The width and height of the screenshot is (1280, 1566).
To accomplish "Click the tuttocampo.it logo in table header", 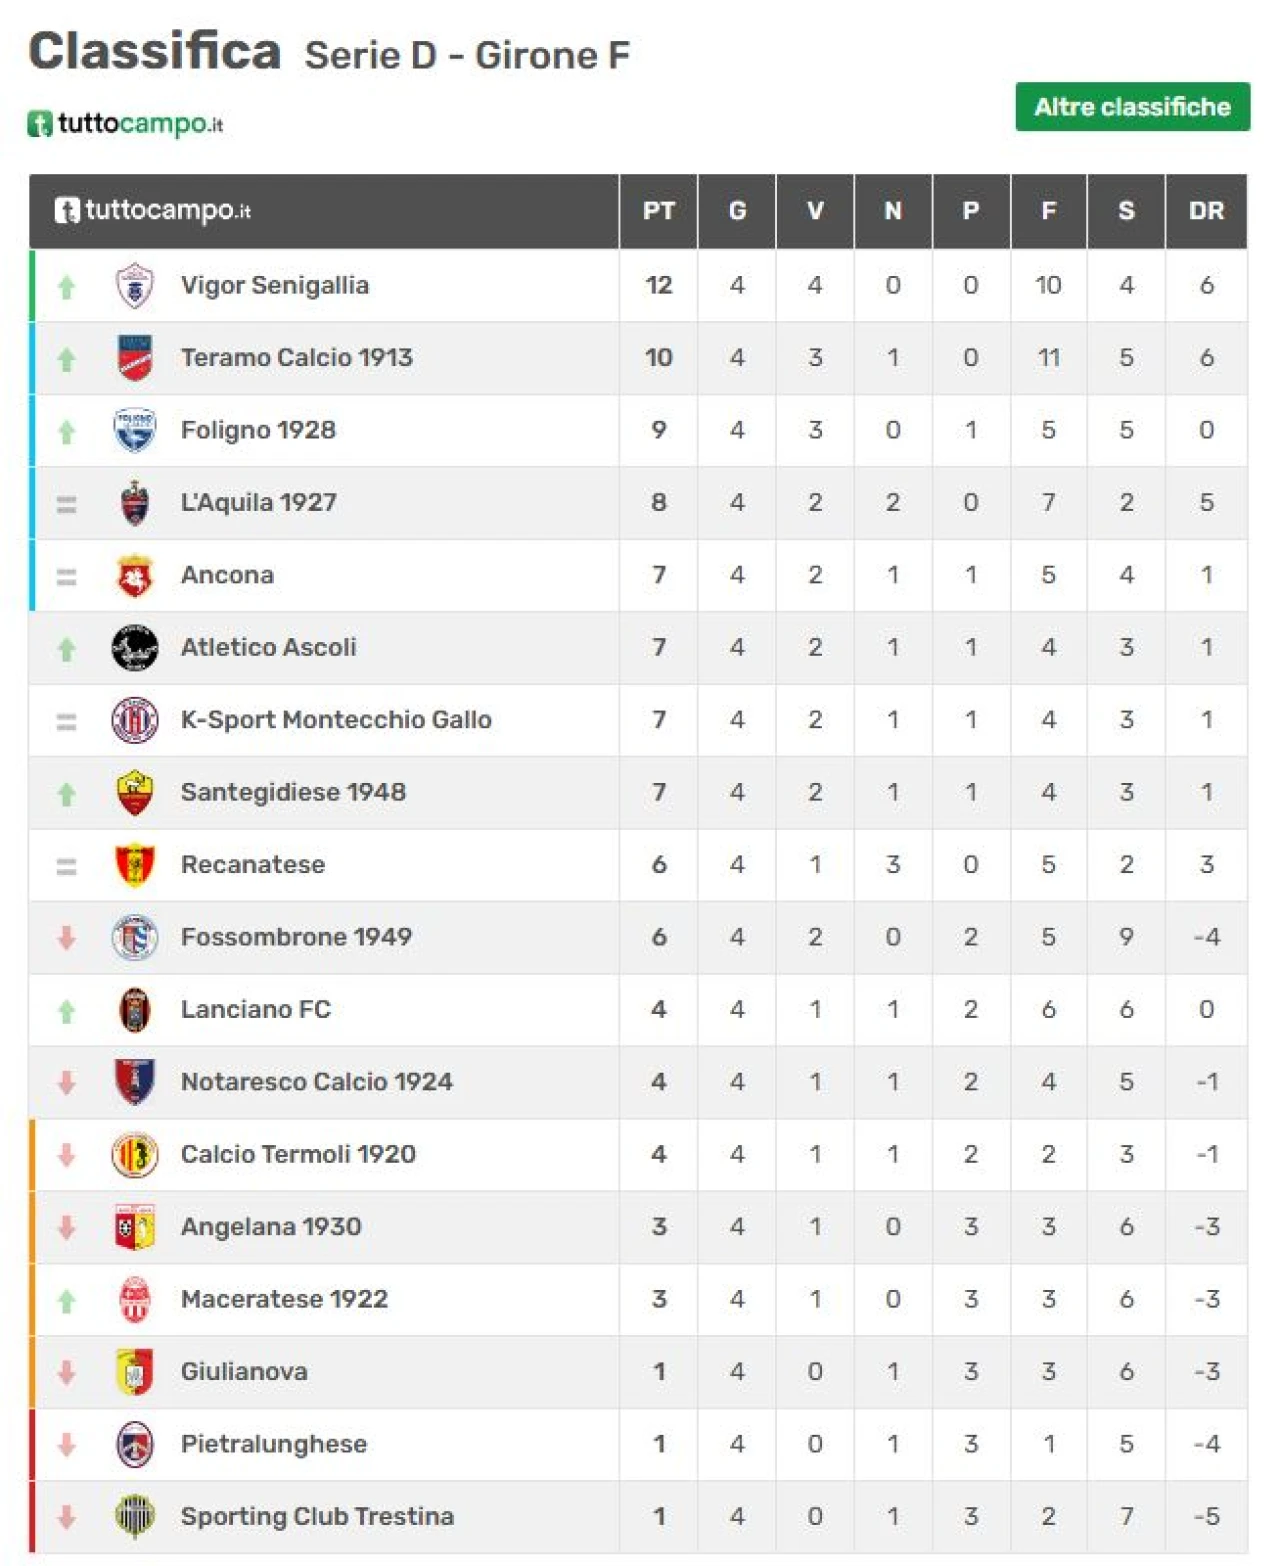I will click(x=152, y=210).
